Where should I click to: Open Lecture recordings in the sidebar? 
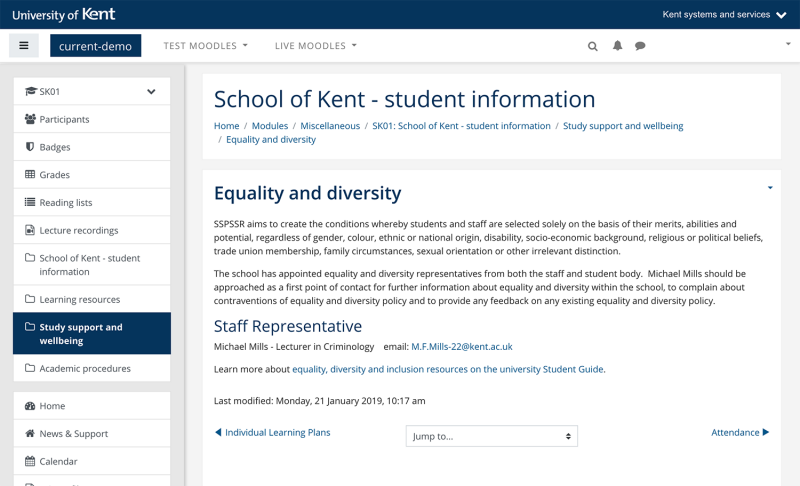point(92,230)
